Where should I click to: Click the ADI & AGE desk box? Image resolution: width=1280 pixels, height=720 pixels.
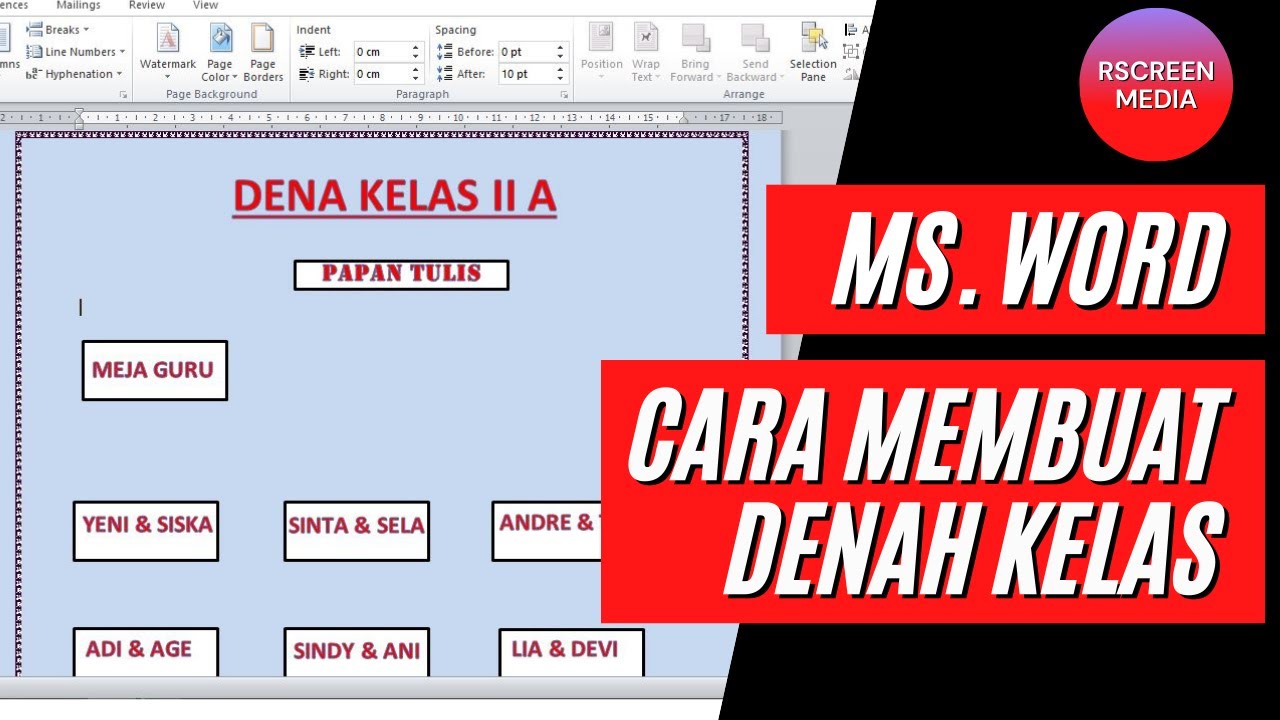(x=146, y=652)
